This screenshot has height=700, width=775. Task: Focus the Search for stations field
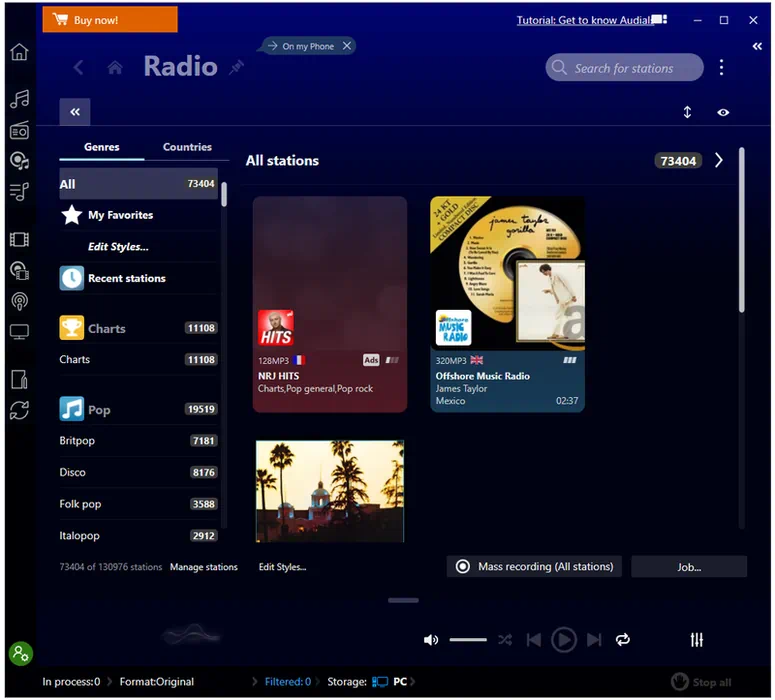[624, 68]
